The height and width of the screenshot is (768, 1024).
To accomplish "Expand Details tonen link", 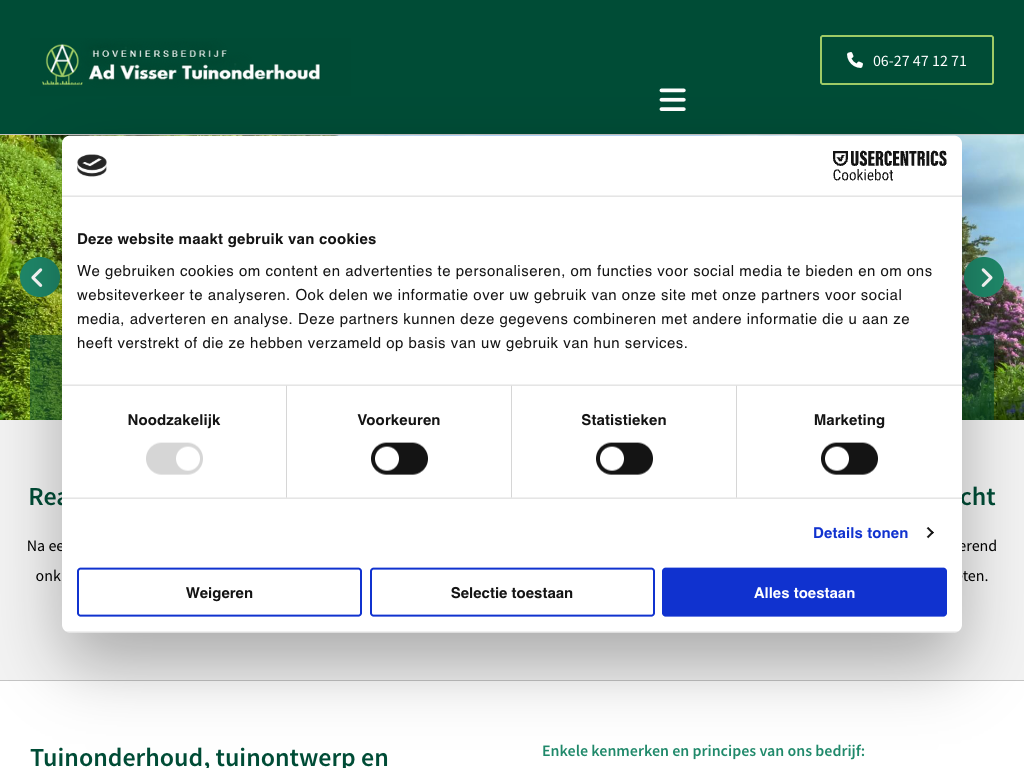I will [860, 533].
